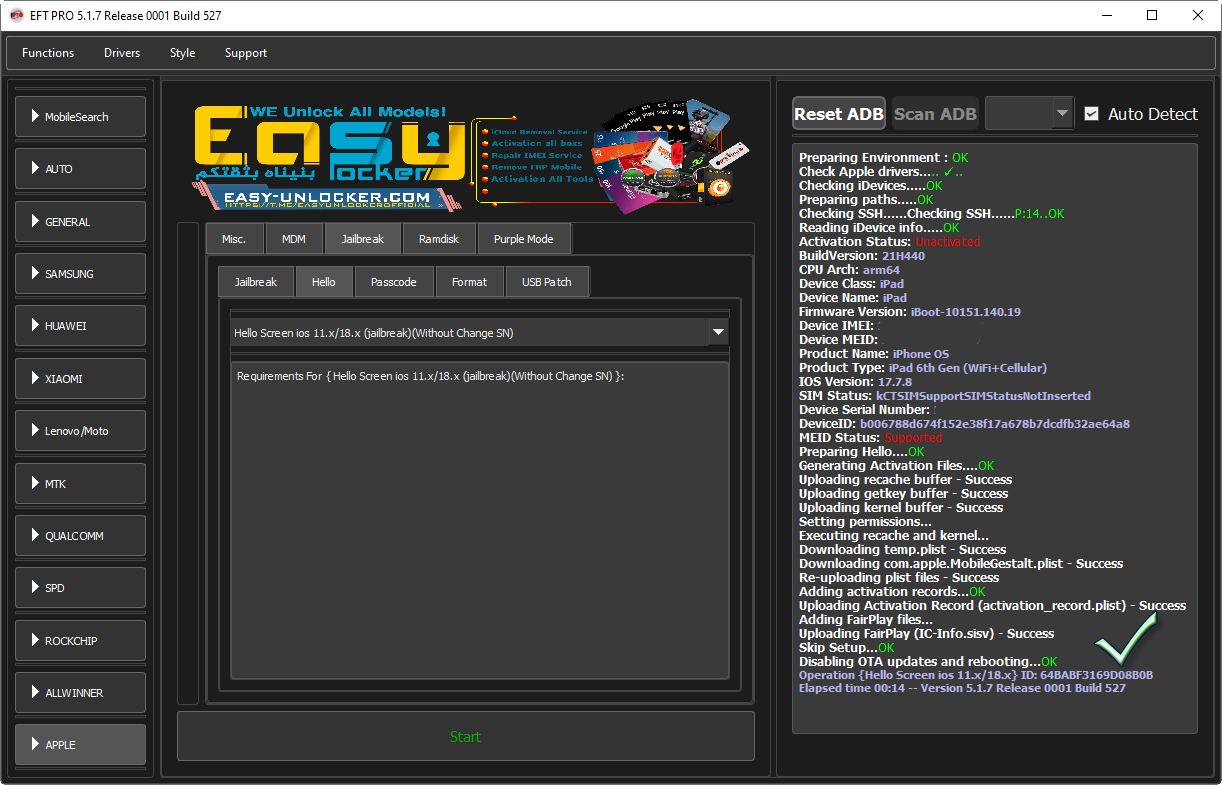
Task: Click the EFT PRO app icon
Action: [x=16, y=16]
